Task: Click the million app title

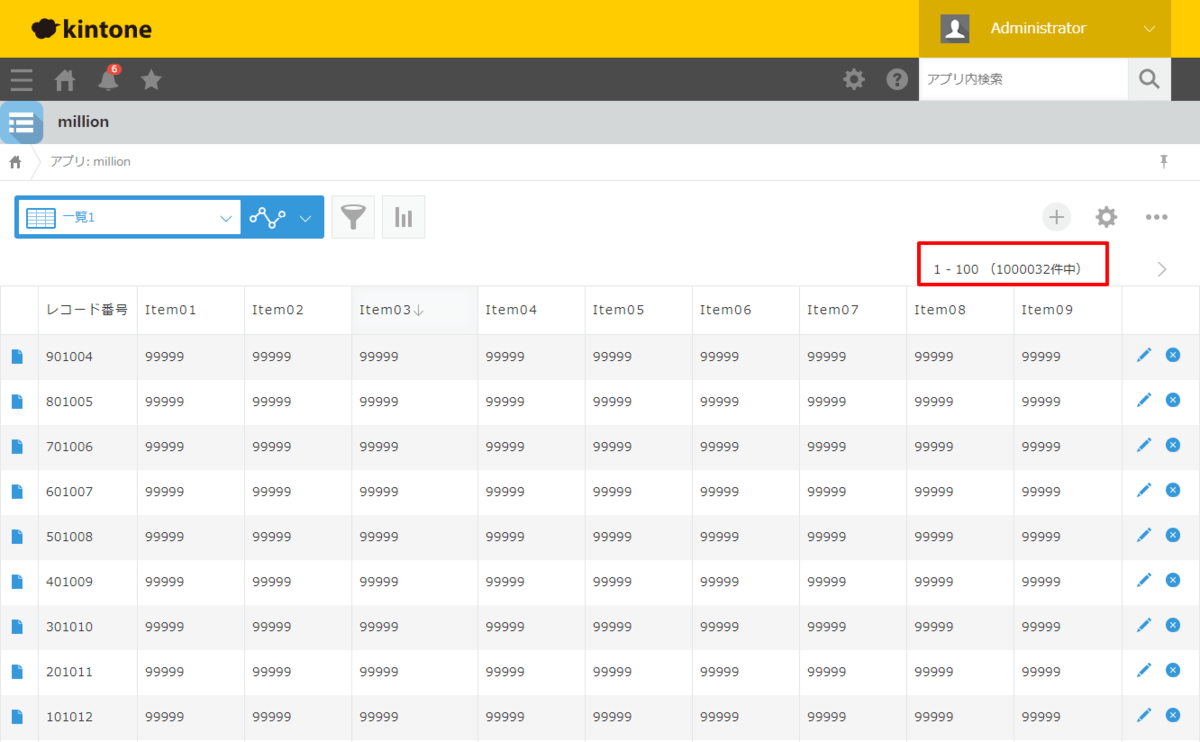Action: click(83, 122)
